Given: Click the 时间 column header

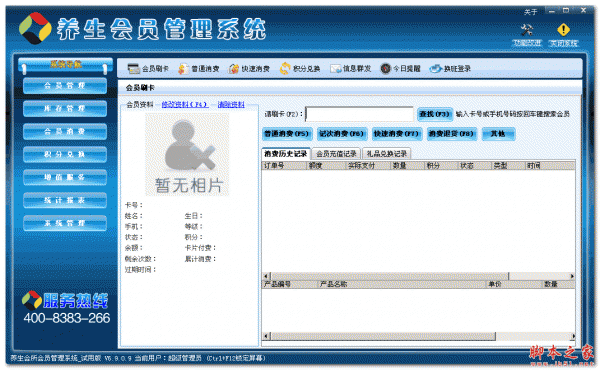Looking at the screenshot, I should (549, 166).
